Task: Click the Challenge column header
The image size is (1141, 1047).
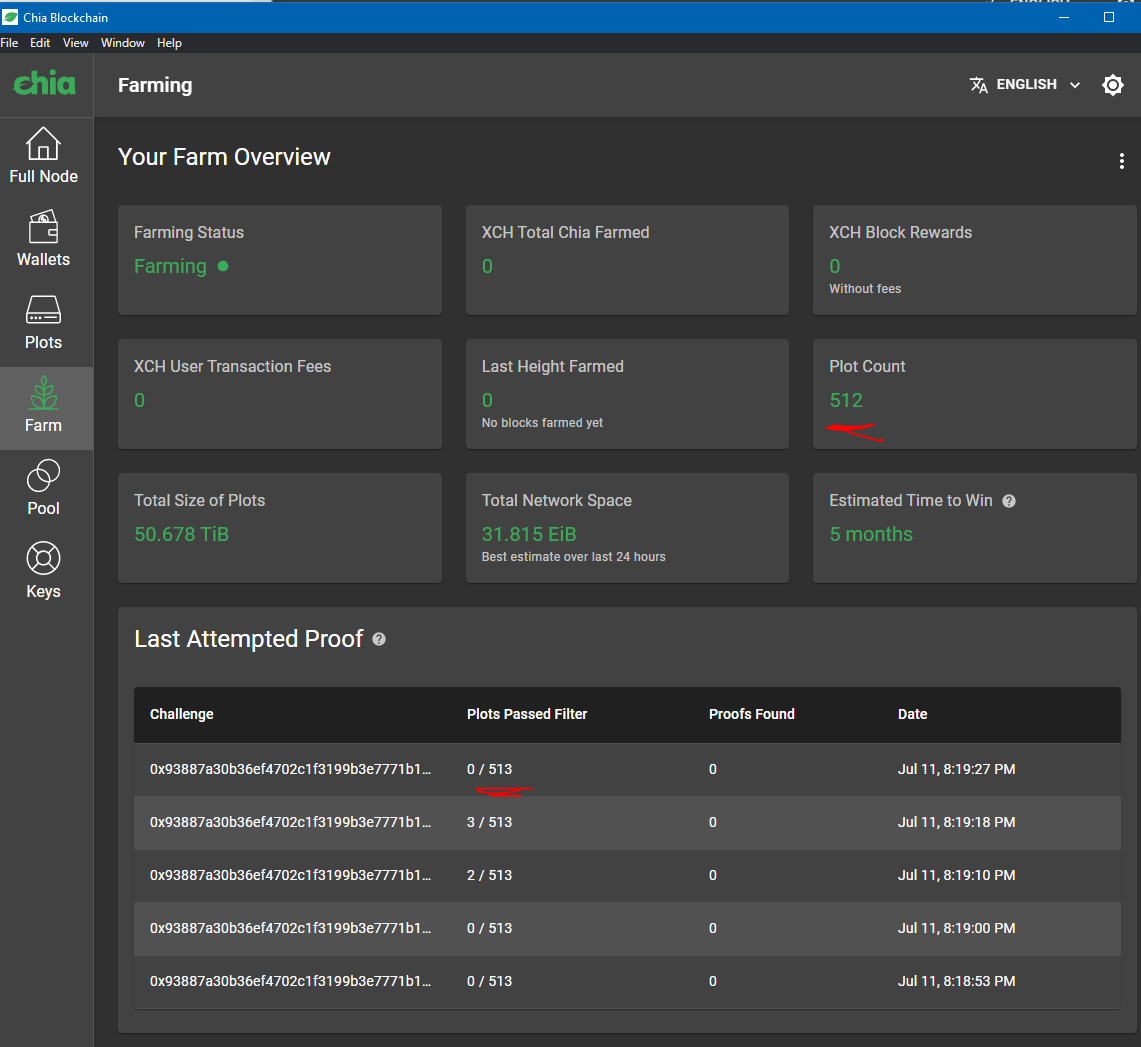Action: click(x=182, y=714)
